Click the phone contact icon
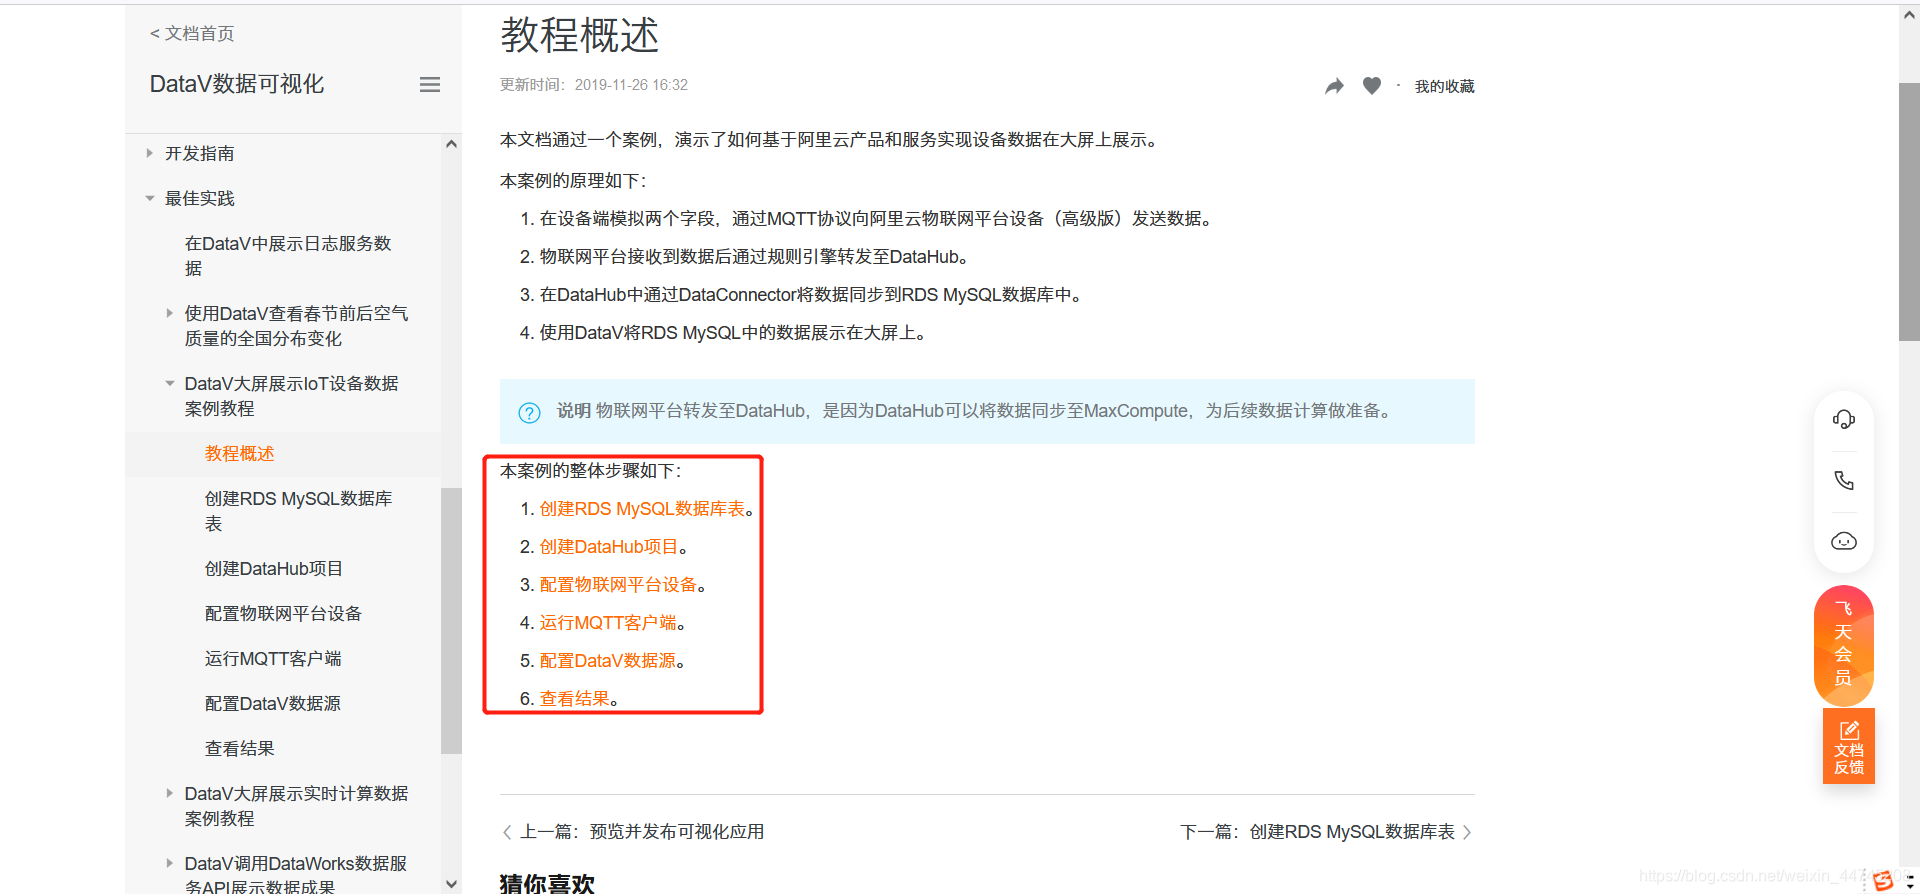 coord(1843,480)
